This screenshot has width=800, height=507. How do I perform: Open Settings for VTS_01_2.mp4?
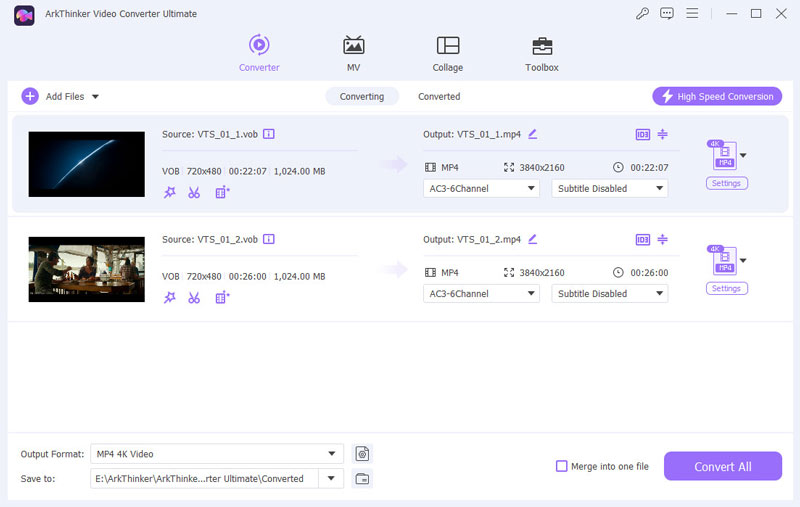[x=727, y=288]
